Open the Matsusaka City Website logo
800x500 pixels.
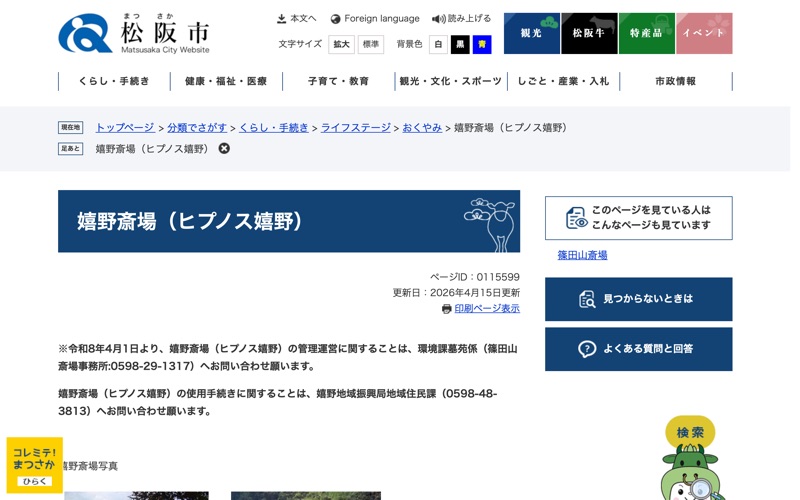pos(134,34)
